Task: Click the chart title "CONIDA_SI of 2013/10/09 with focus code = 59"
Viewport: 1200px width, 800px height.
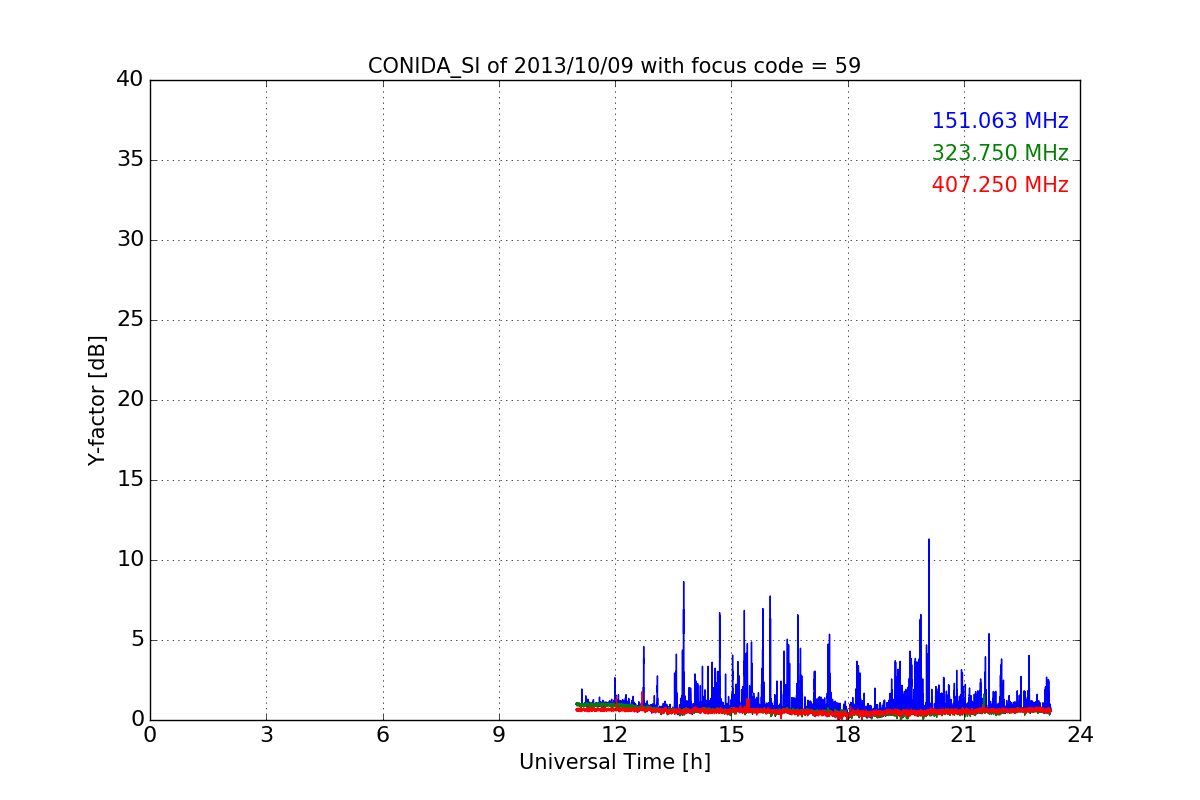Action: [x=614, y=66]
